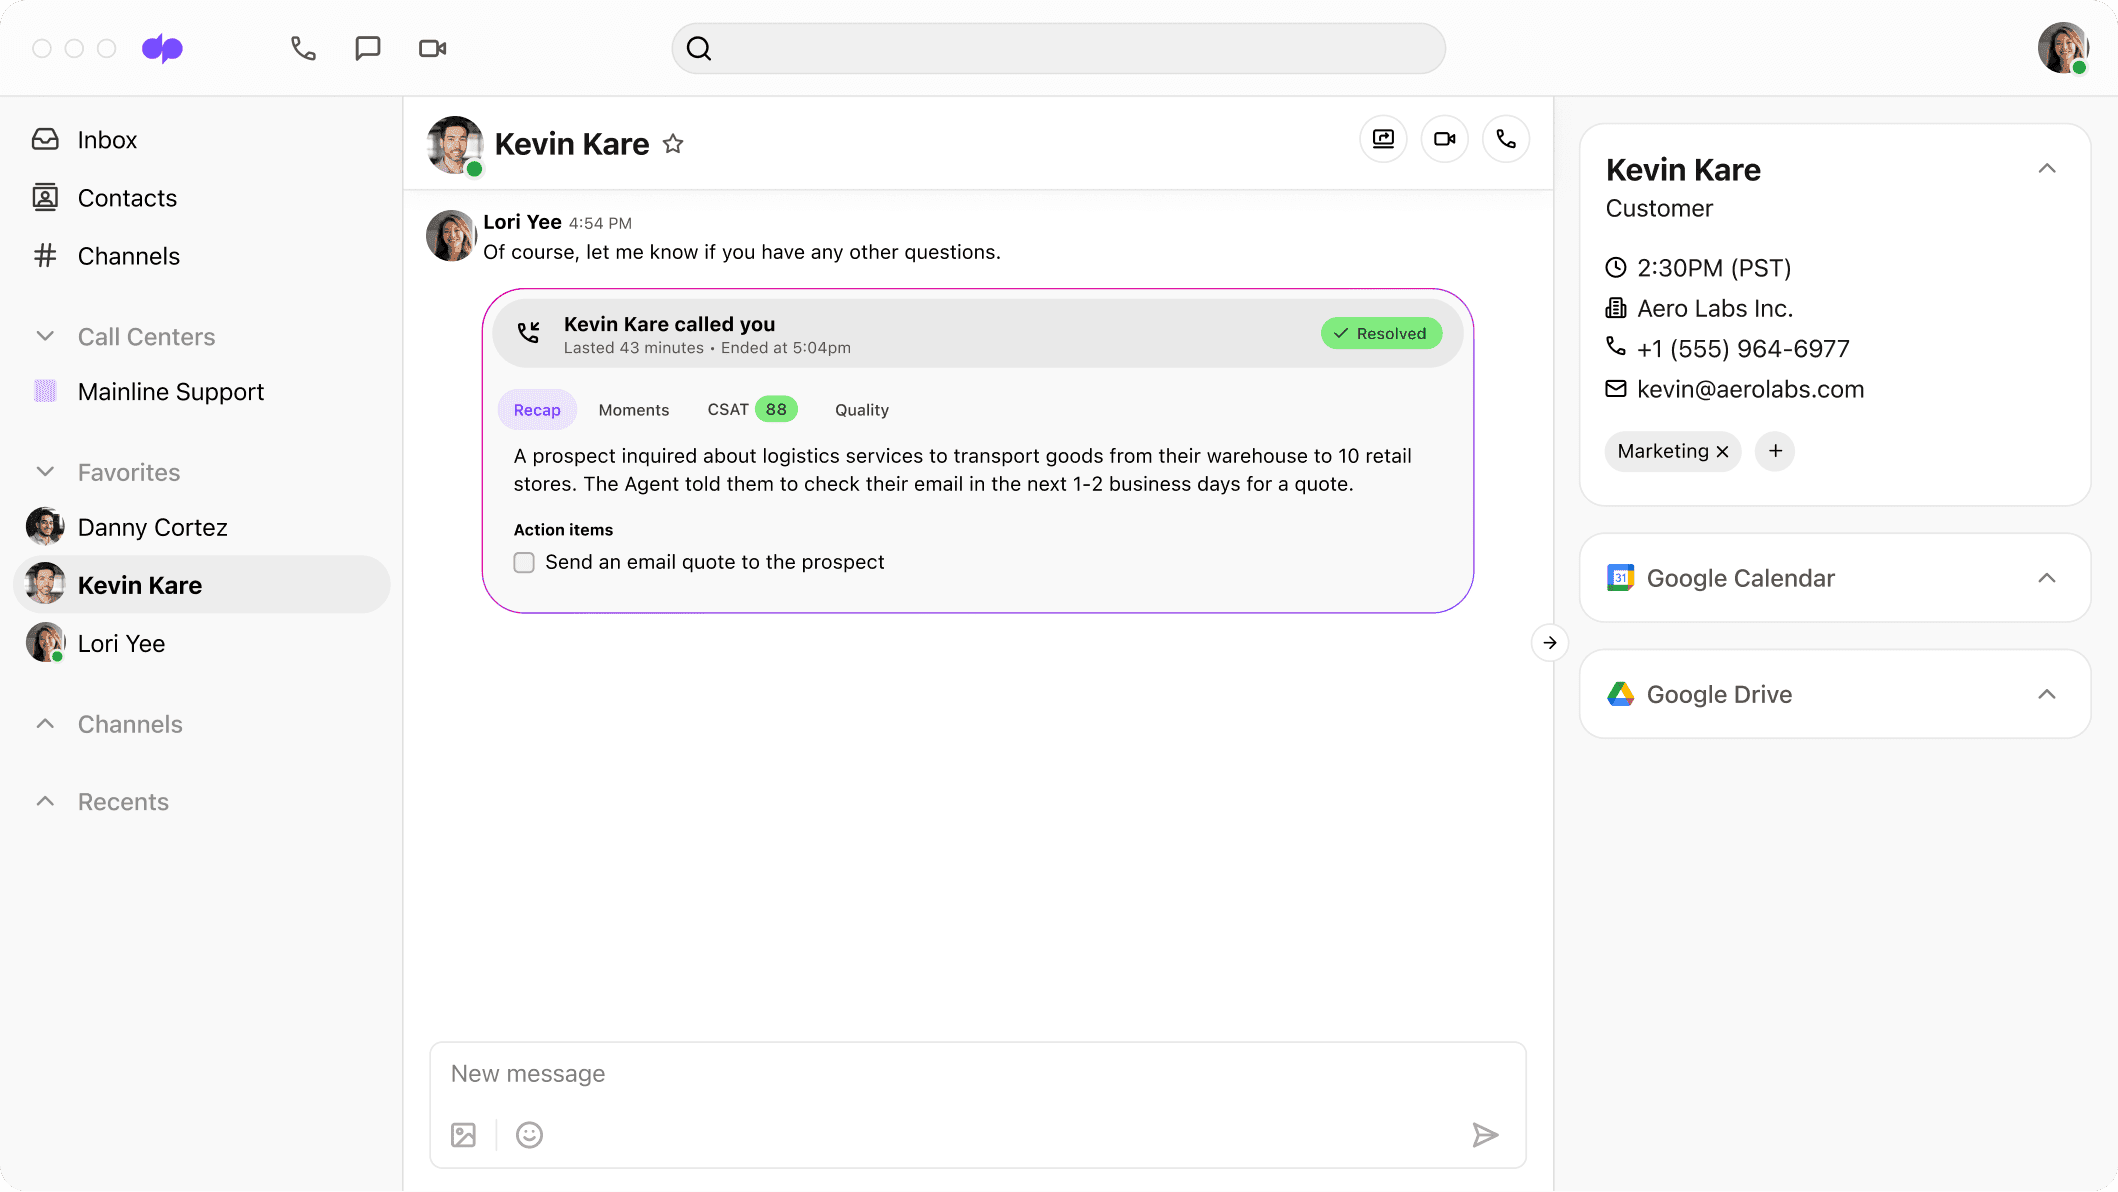Collapse the Google Calendar section
2118x1192 pixels.
(2047, 578)
